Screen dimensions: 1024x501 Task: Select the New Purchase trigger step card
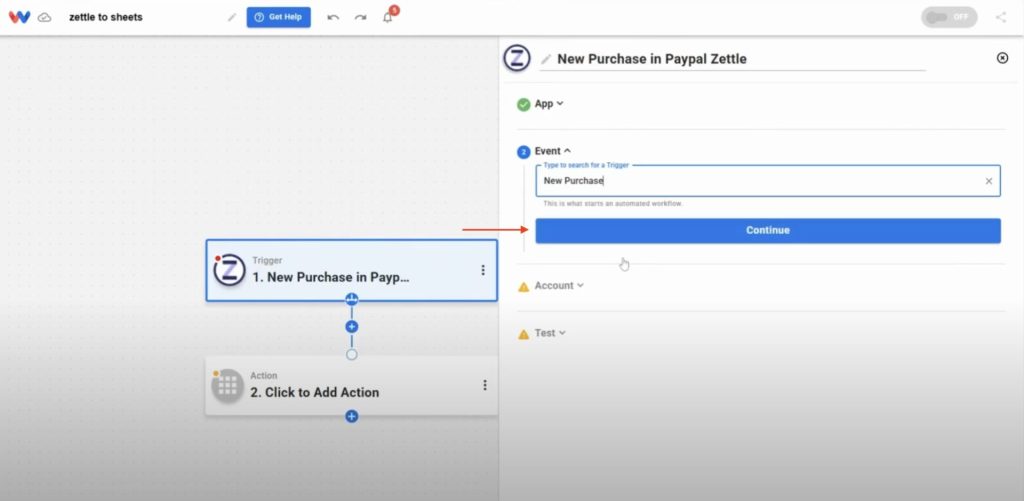click(351, 270)
